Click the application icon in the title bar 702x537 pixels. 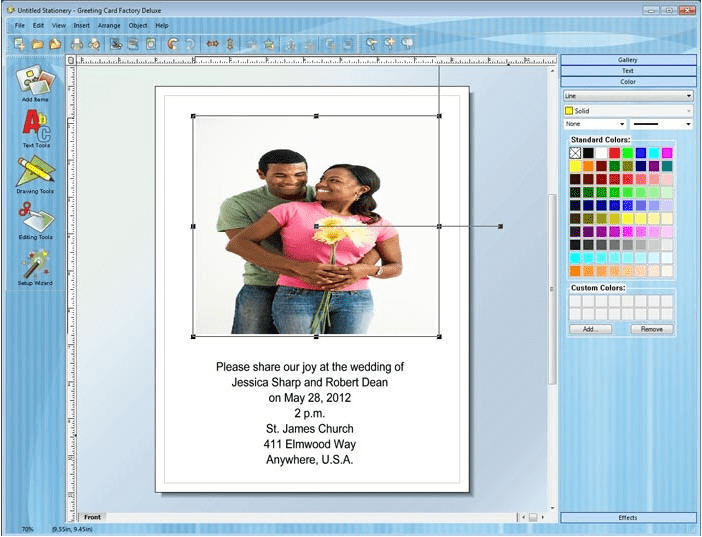[11, 10]
